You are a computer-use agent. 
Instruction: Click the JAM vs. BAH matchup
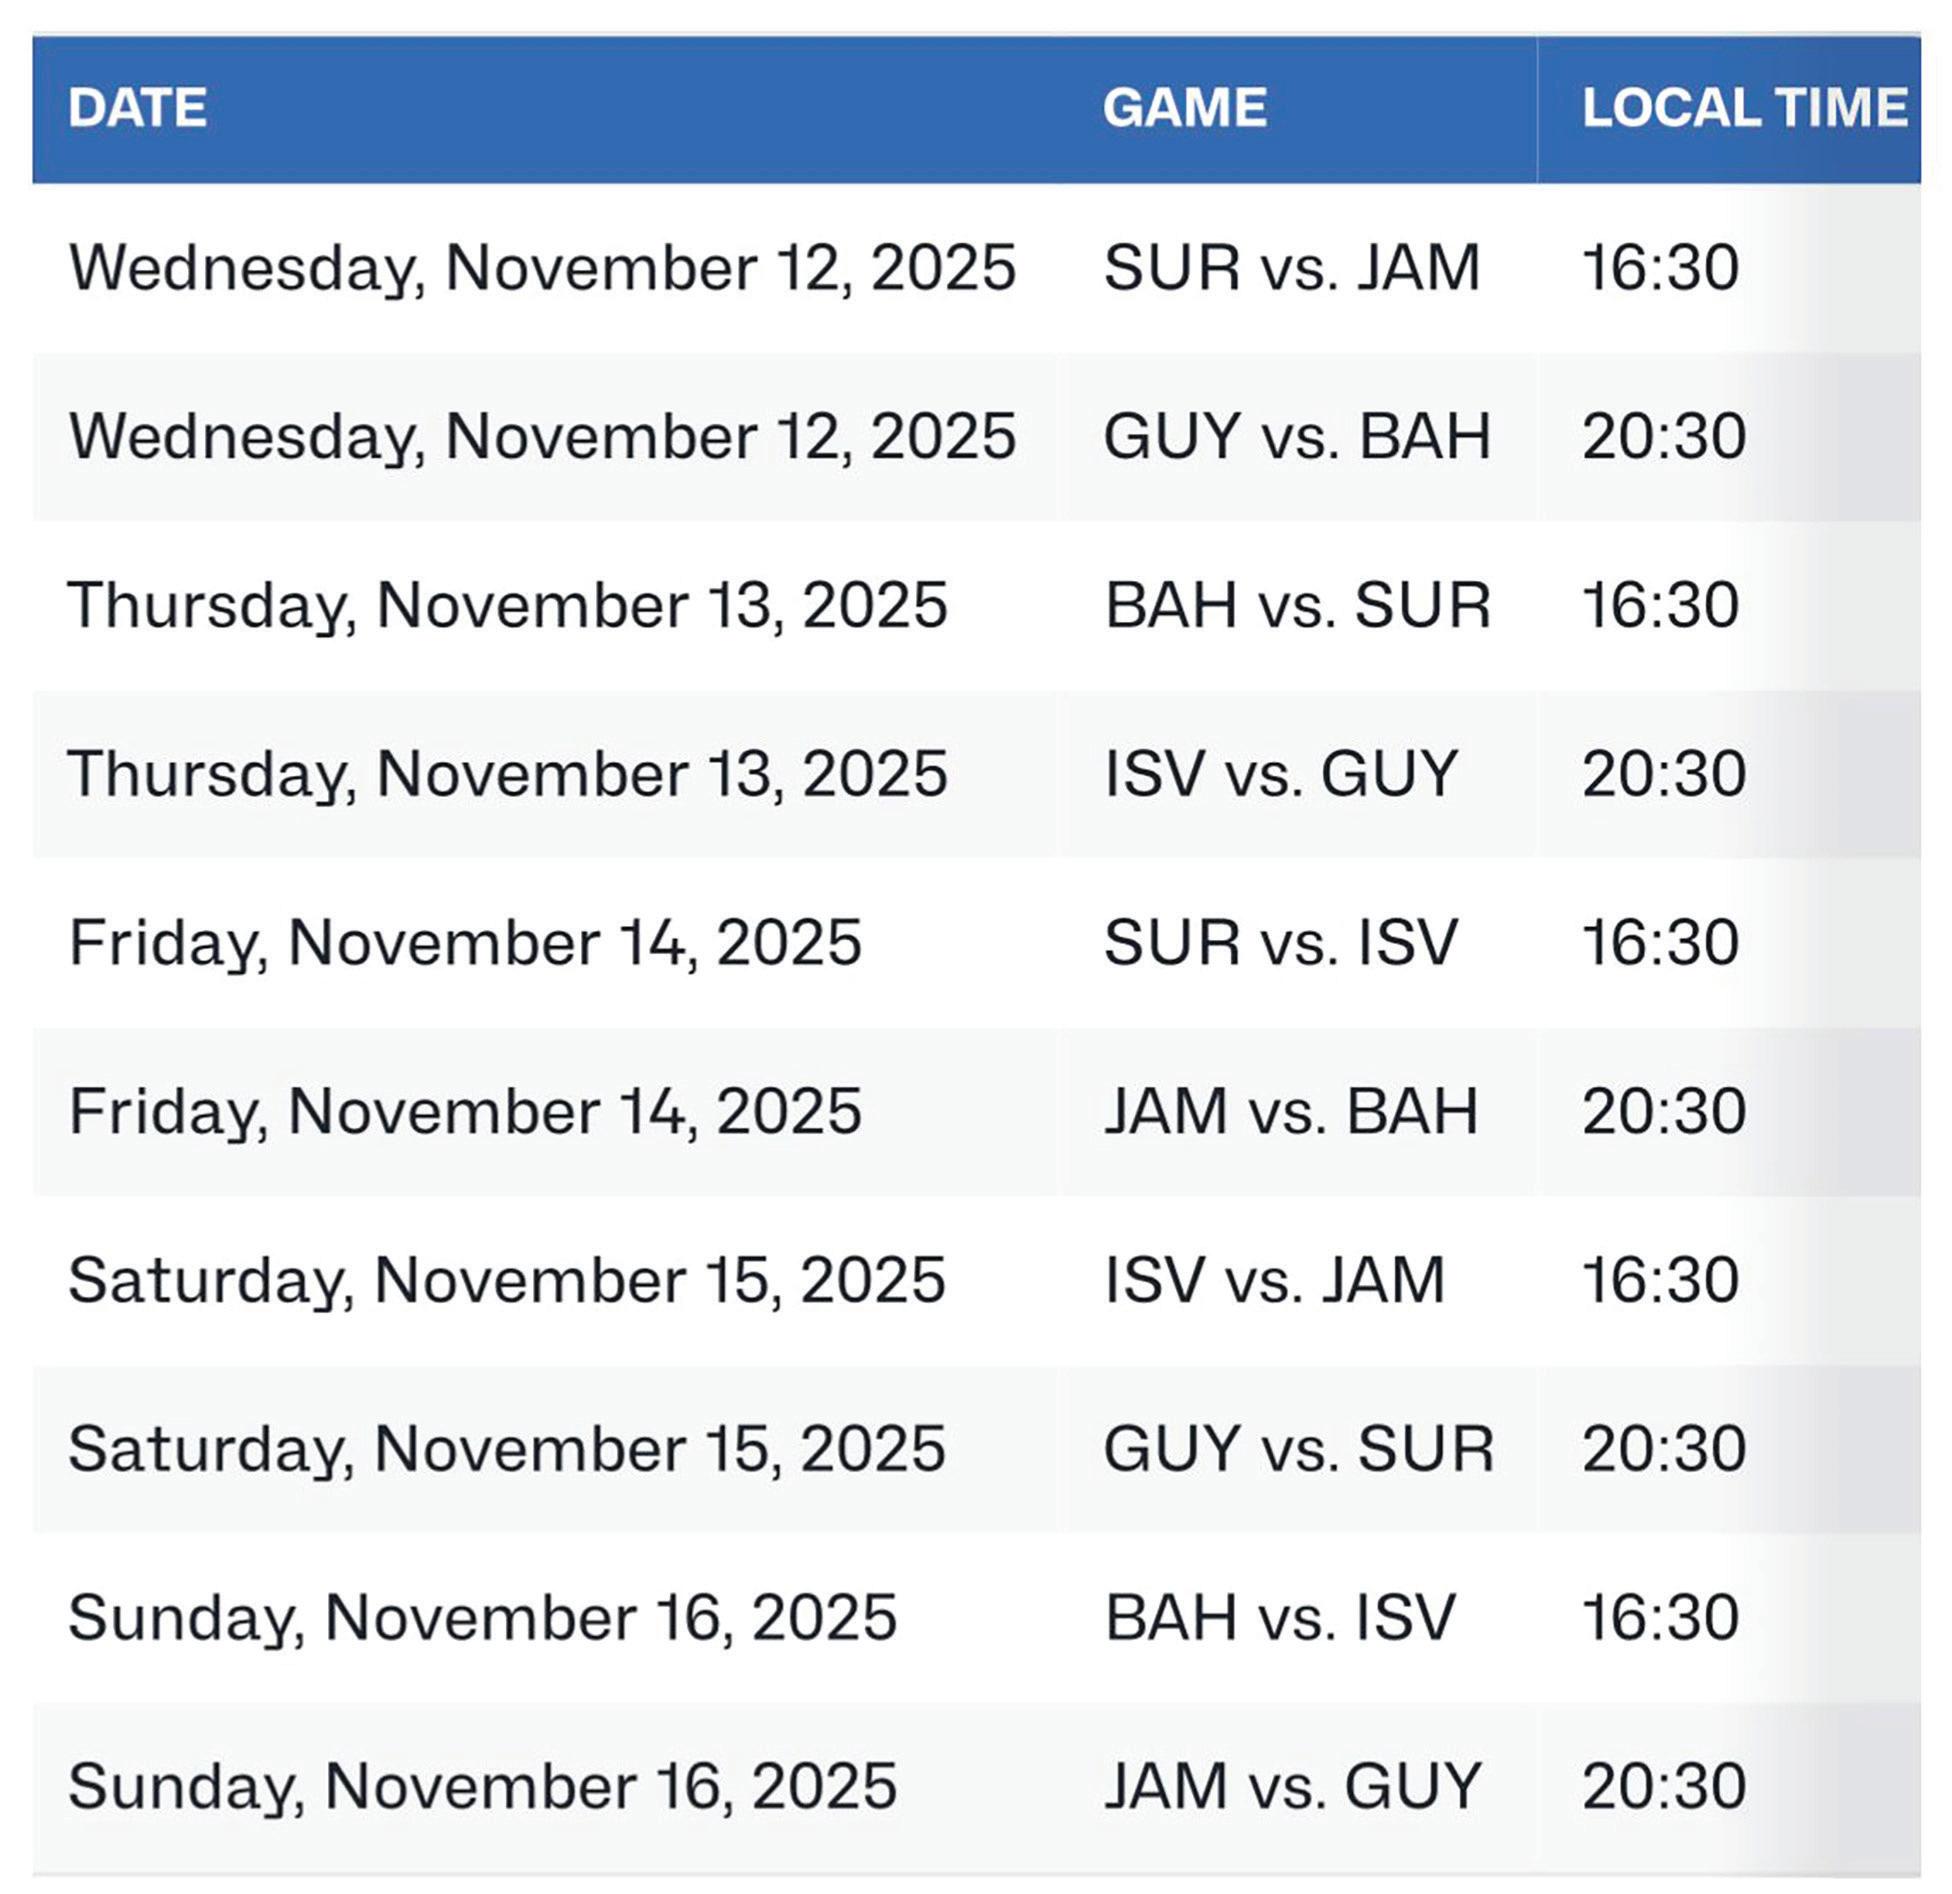(1290, 1111)
